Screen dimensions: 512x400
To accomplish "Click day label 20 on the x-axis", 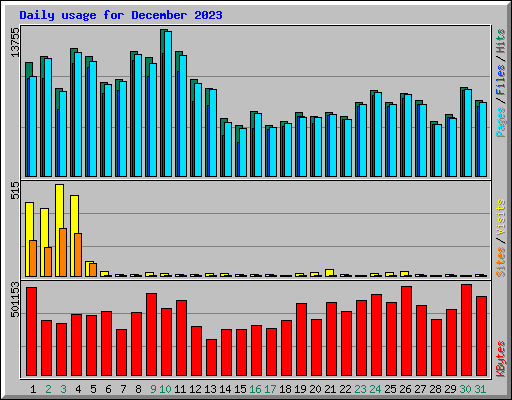I will tap(315, 389).
